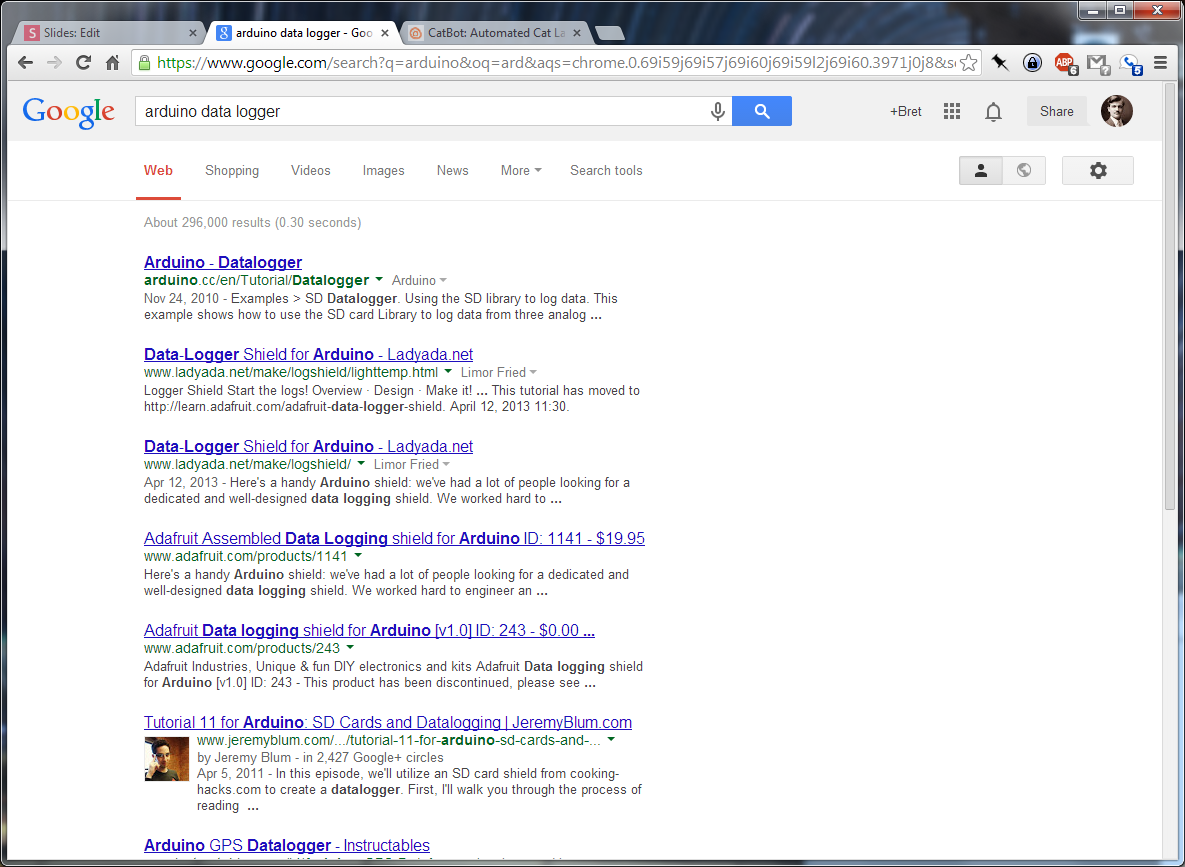The height and width of the screenshot is (867, 1185).
Task: Open Adafruit Data logging shield v1.0 result
Action: coord(370,630)
